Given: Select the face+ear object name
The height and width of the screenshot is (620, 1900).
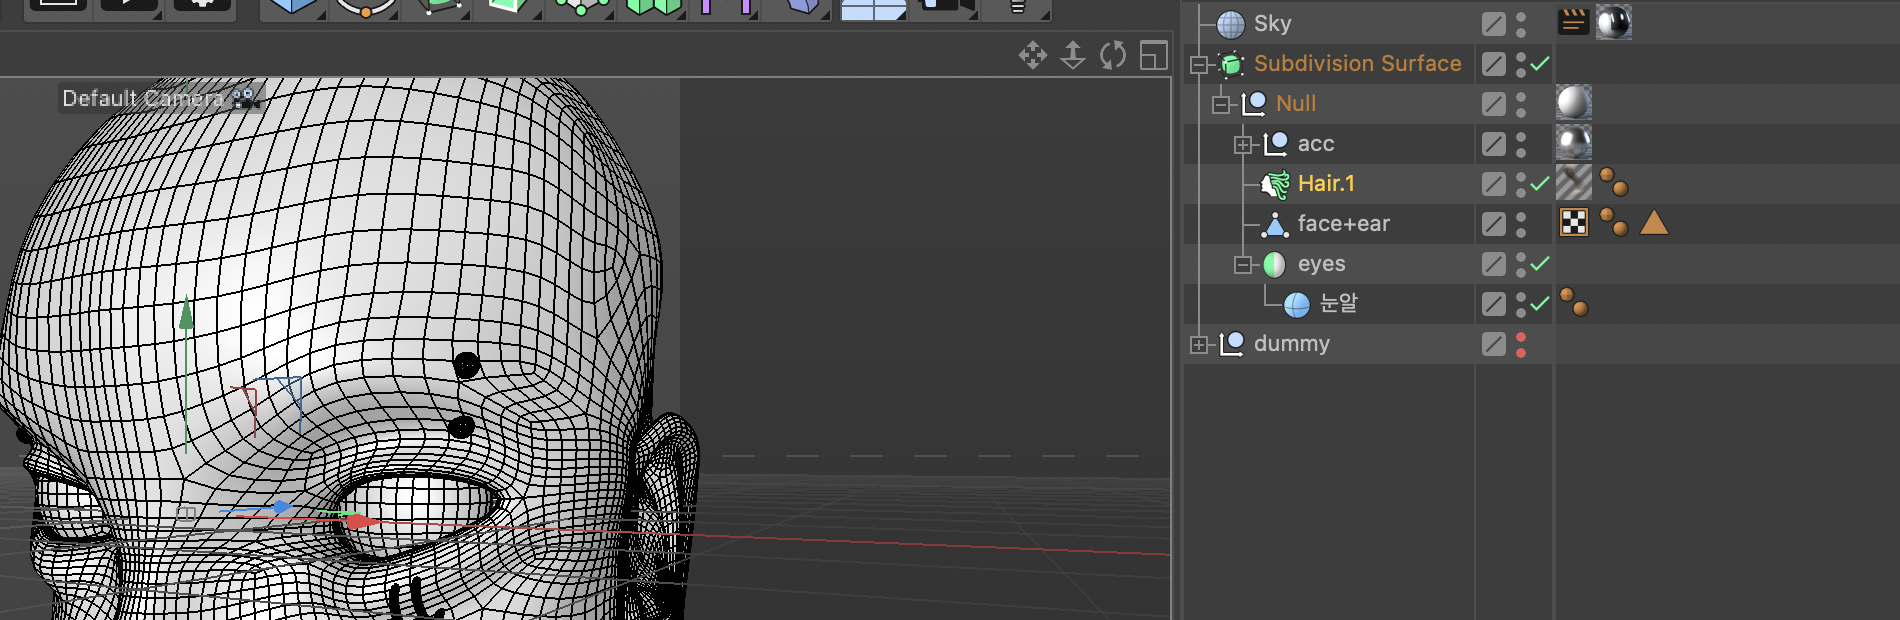Looking at the screenshot, I should tap(1344, 223).
